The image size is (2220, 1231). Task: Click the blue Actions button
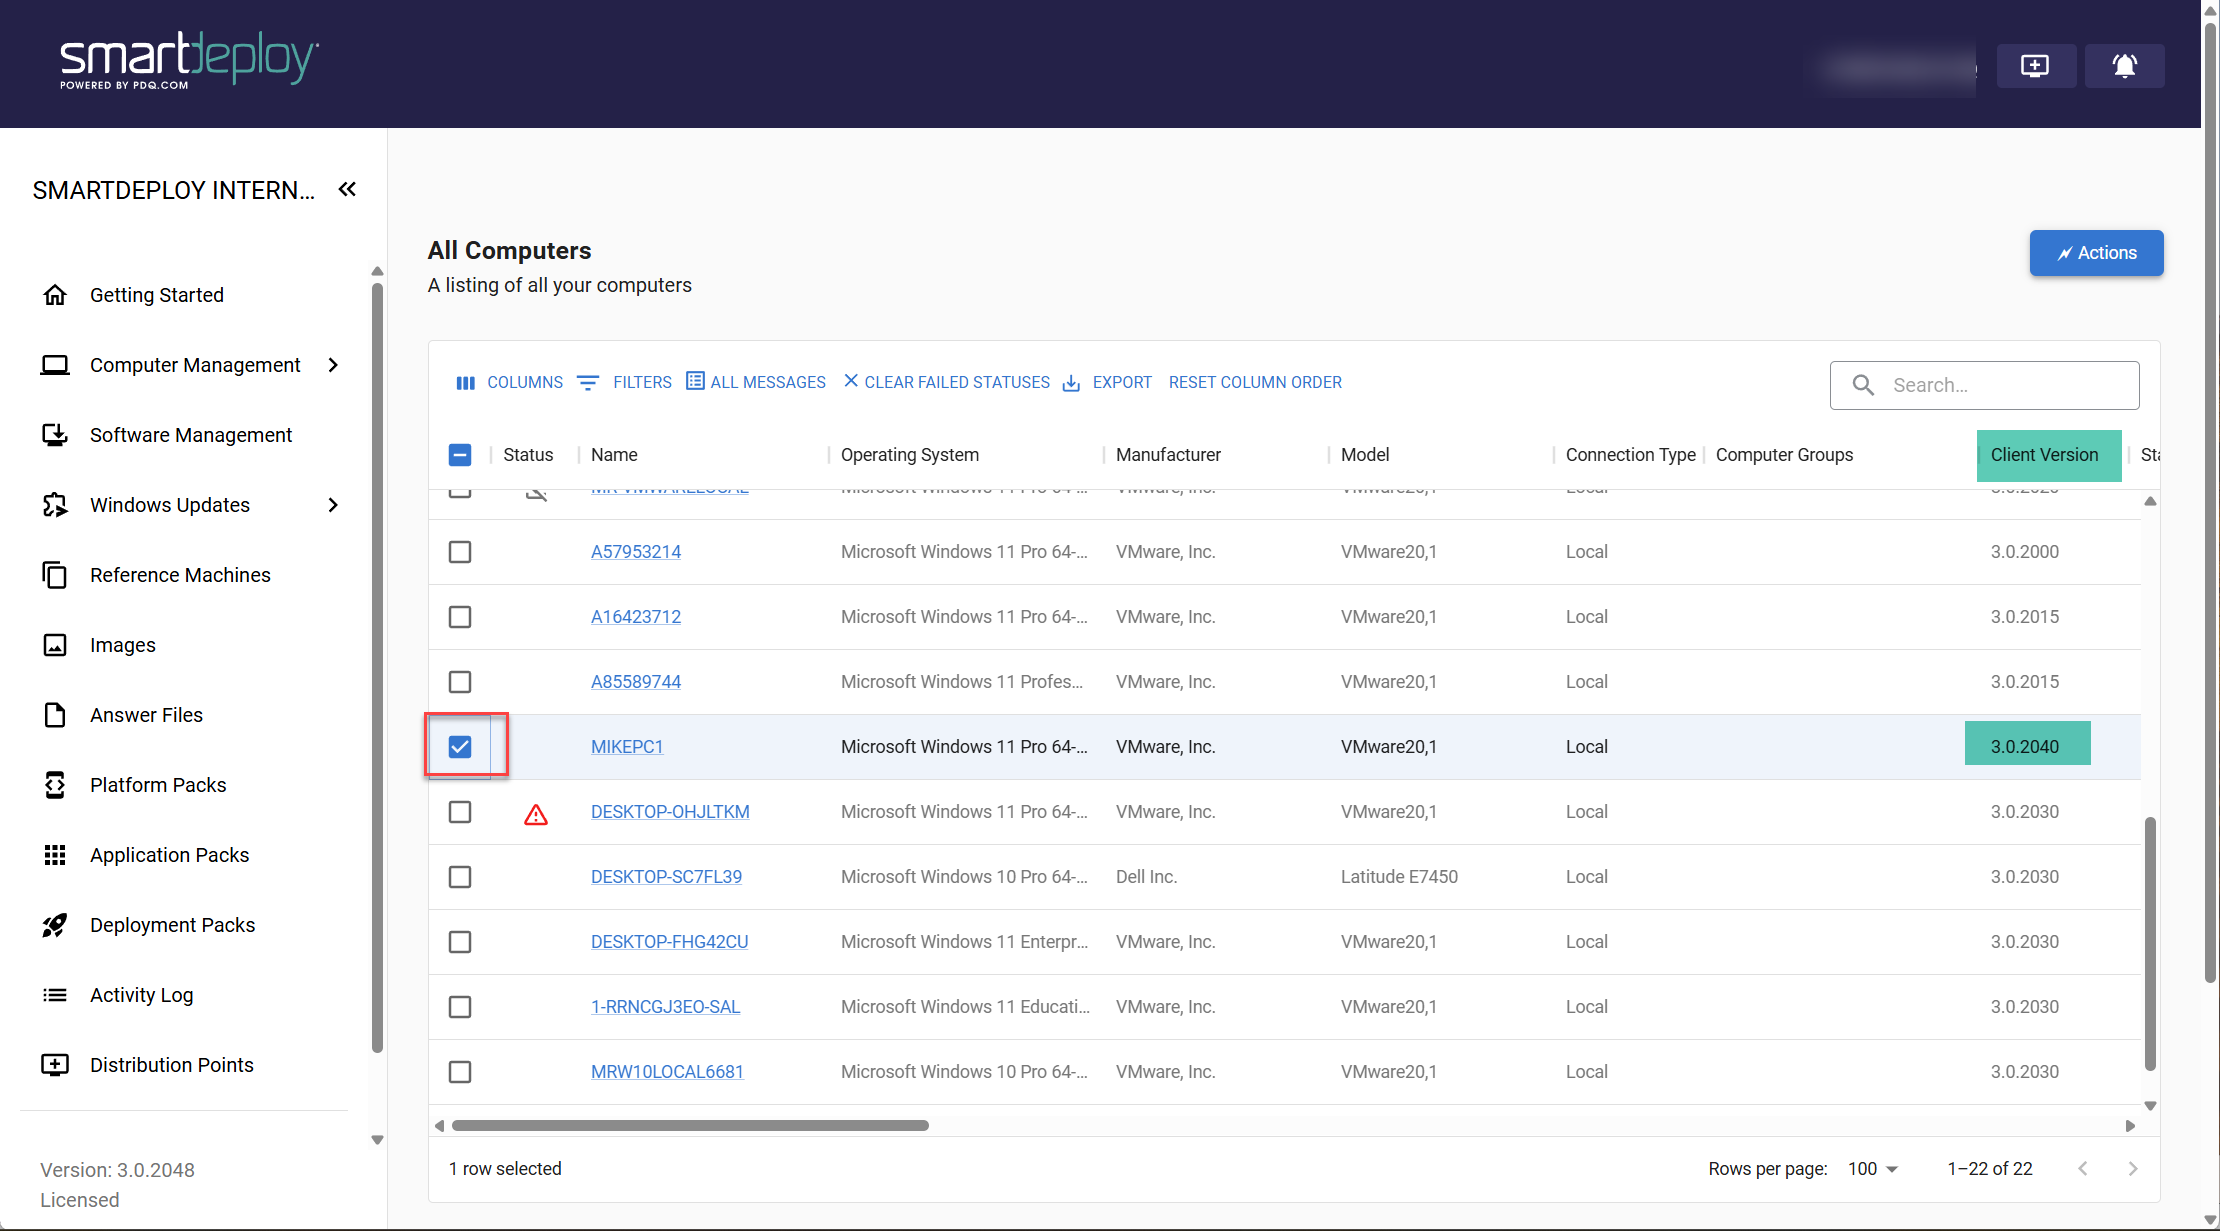pyautogui.click(x=2096, y=253)
